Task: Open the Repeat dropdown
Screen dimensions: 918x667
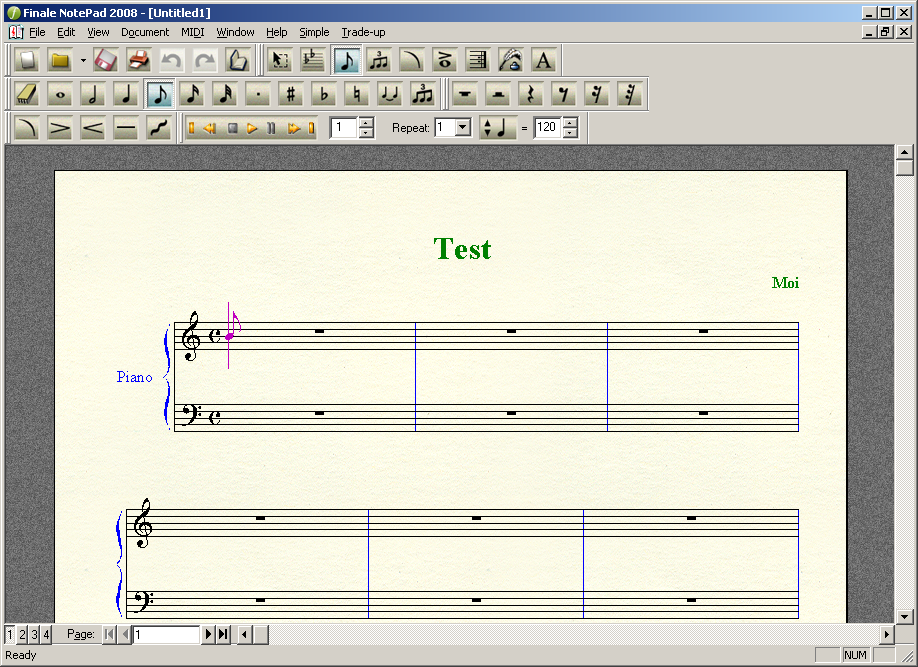Action: pos(463,127)
